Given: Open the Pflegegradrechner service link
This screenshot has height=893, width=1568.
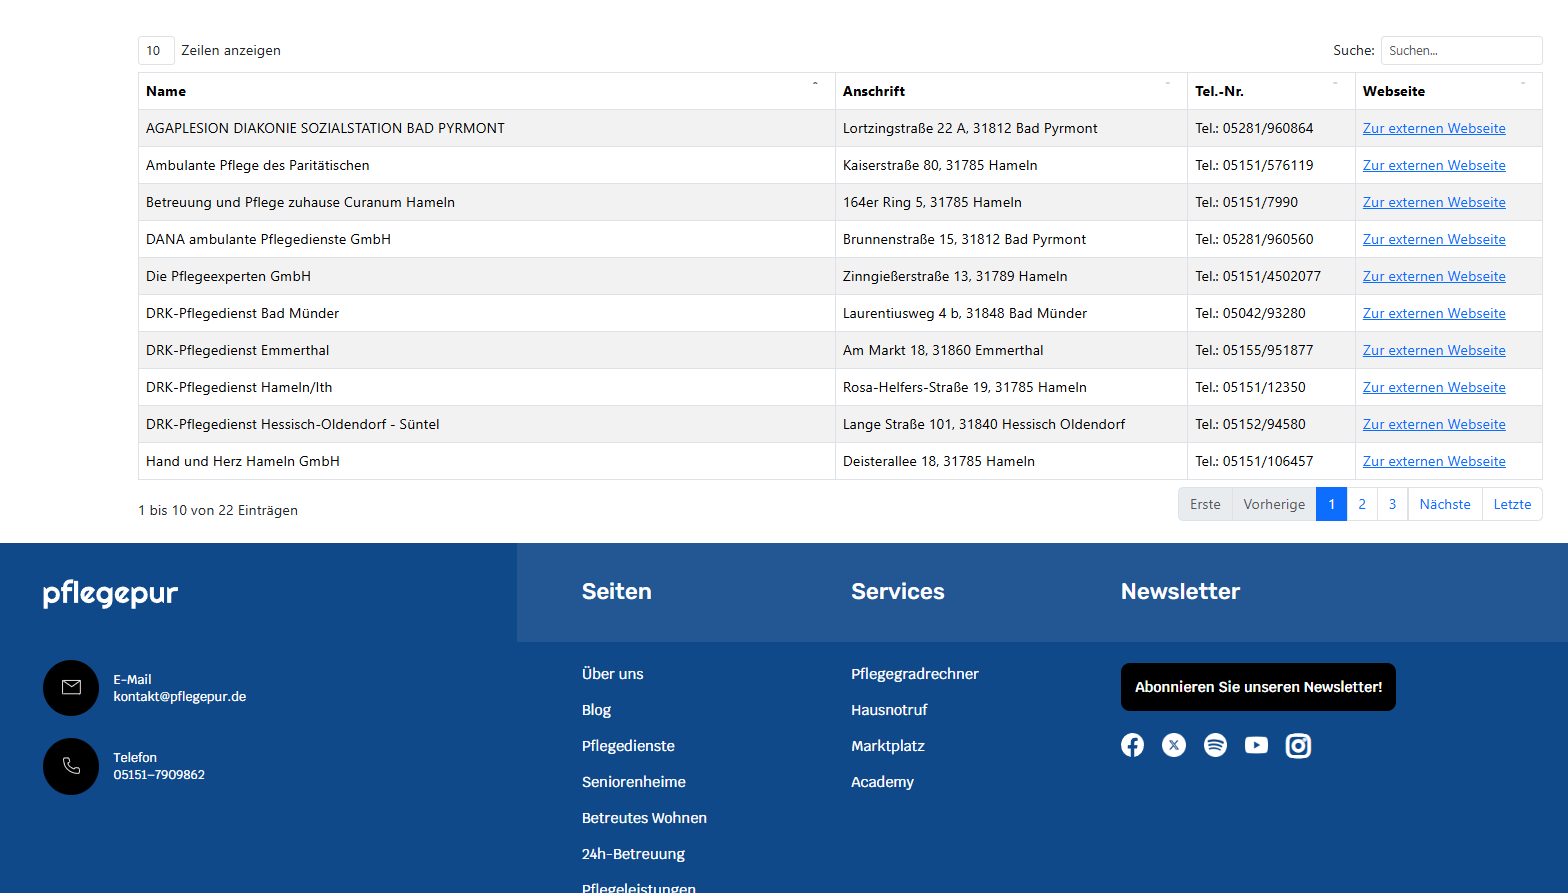Looking at the screenshot, I should click(x=915, y=674).
